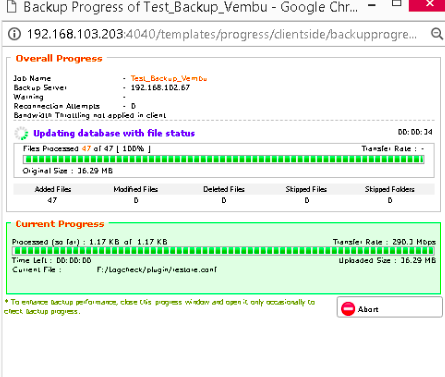445x377 pixels.
Task: Click the Test_Backup_Vembu job name text
Action: pos(169,78)
